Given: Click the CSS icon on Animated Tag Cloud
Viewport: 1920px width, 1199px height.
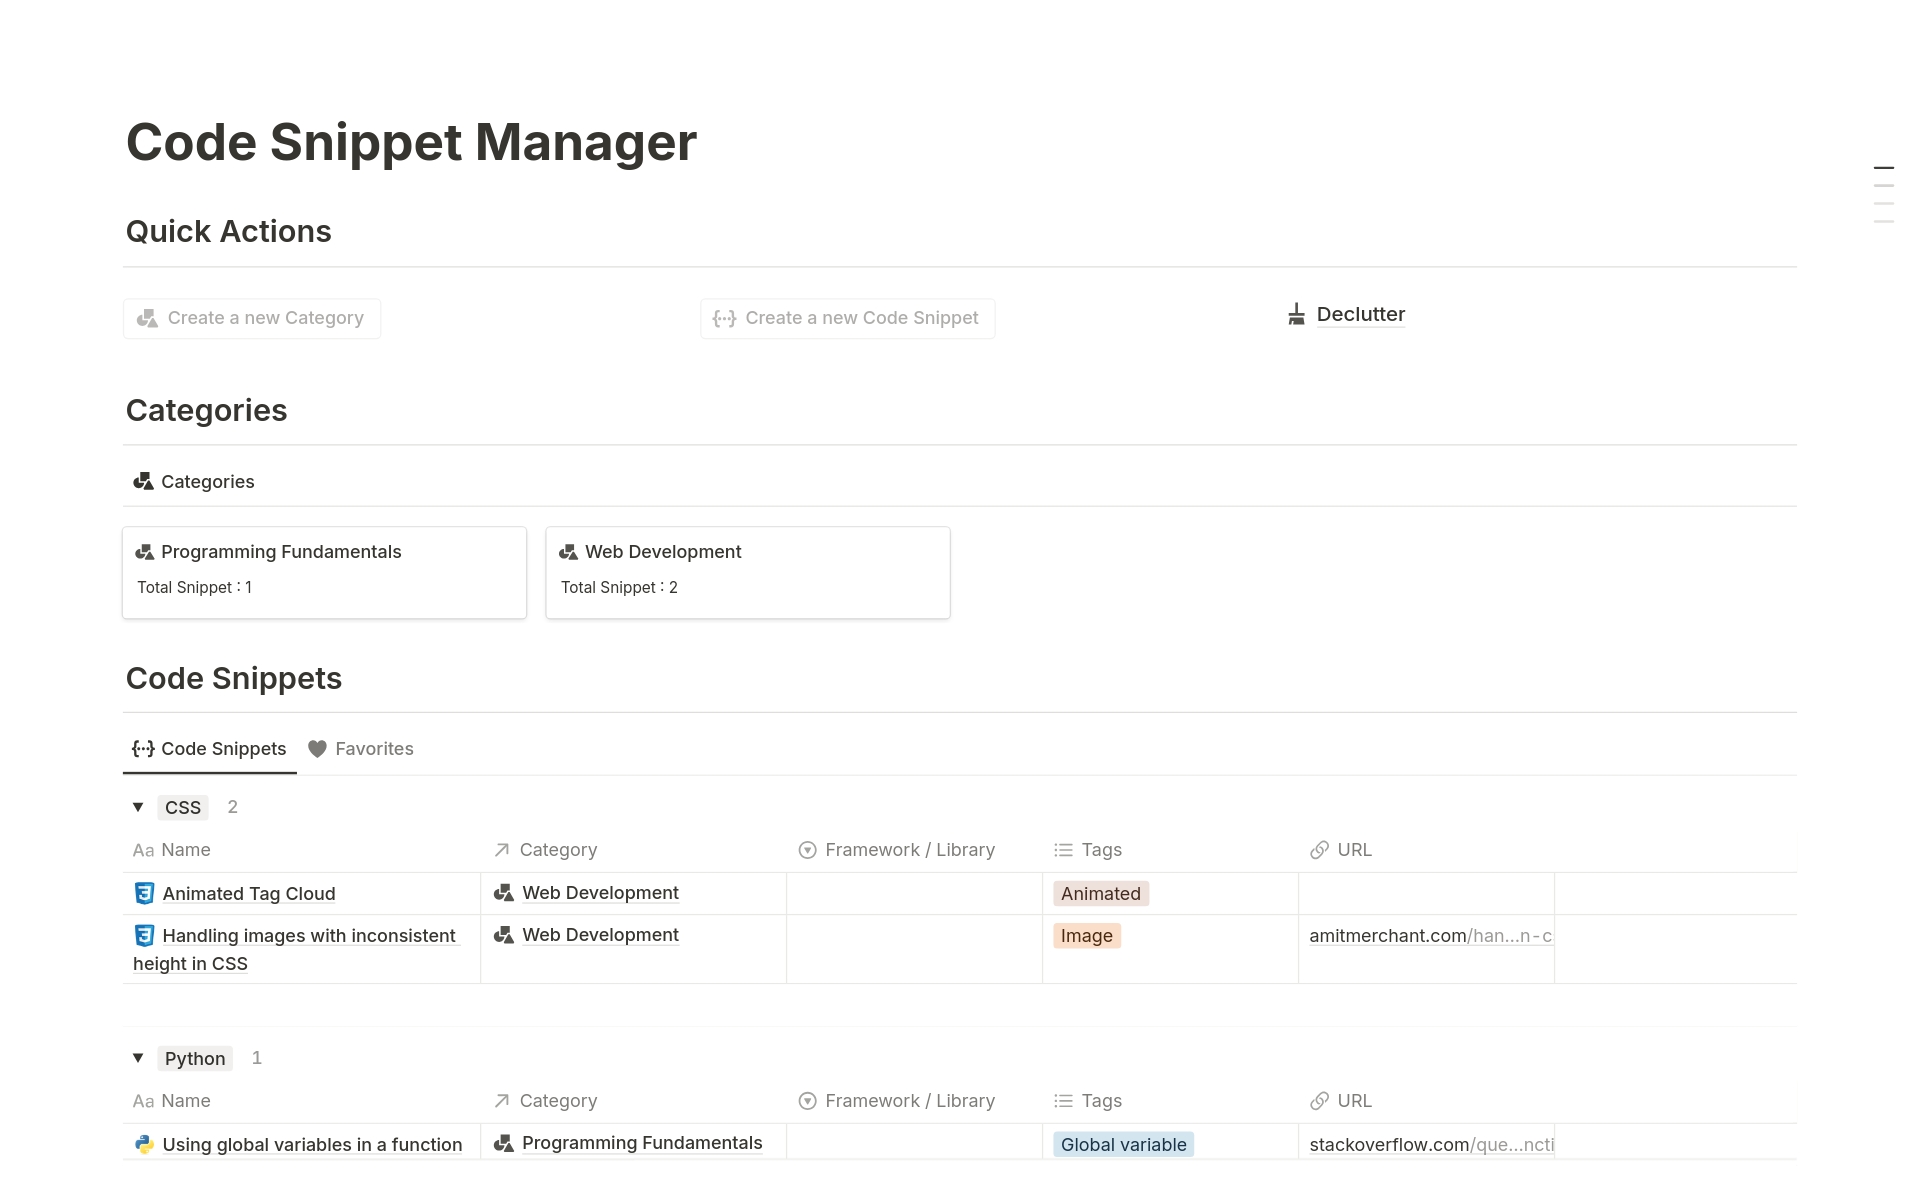Looking at the screenshot, I should point(144,893).
